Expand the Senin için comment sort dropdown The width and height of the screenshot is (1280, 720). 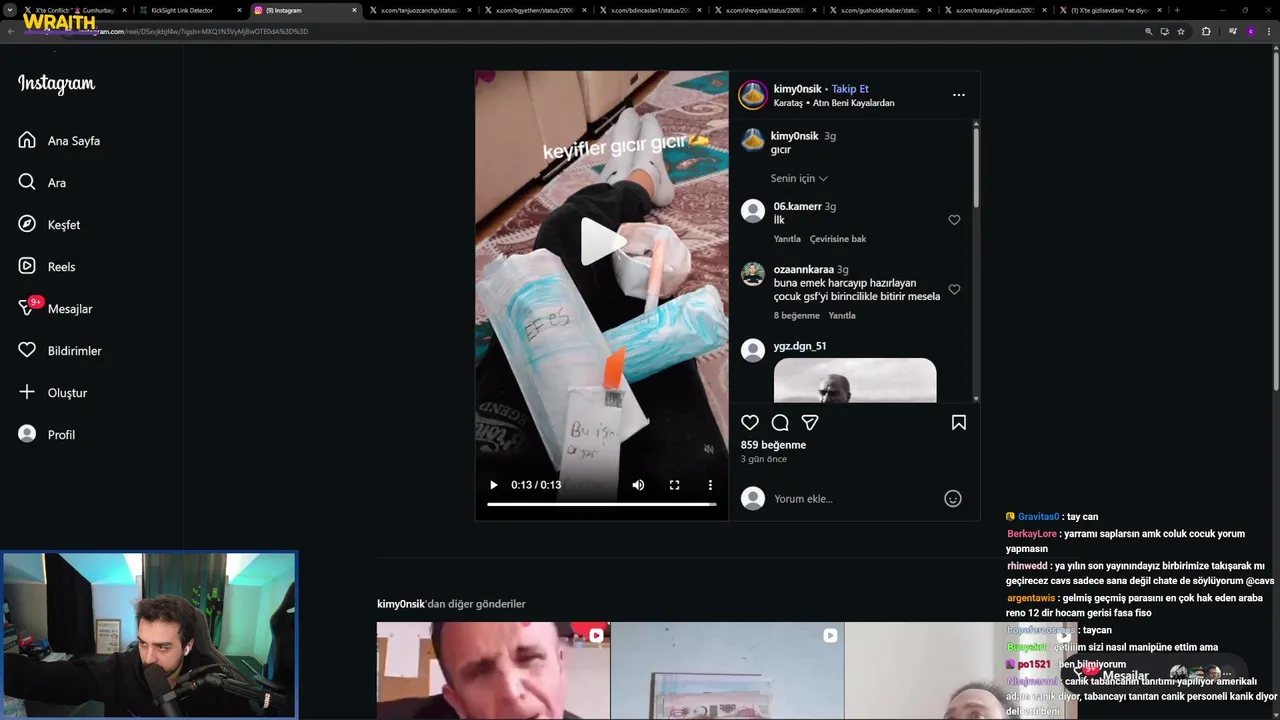[x=799, y=179]
